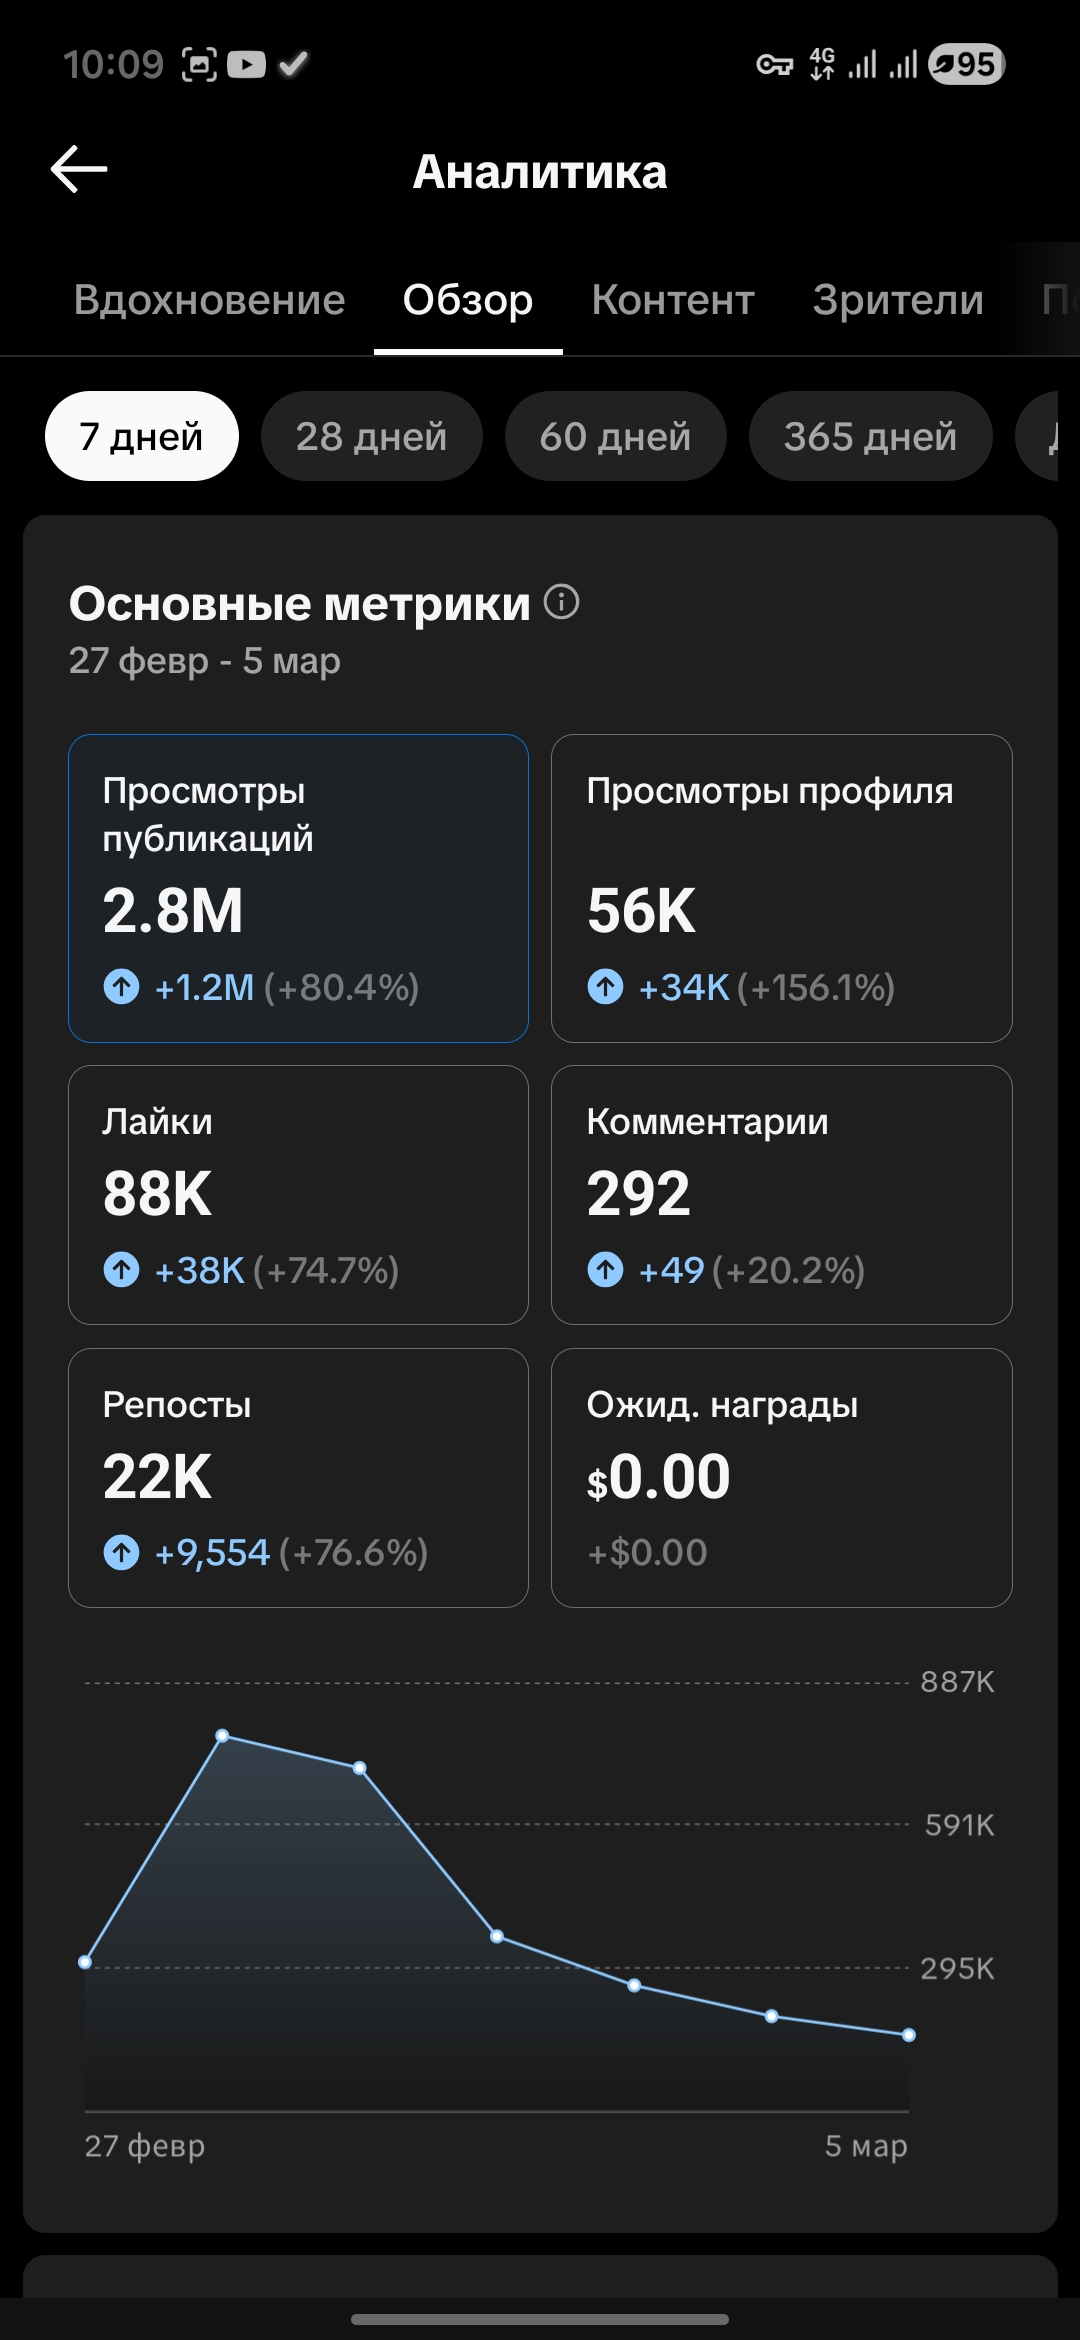The height and width of the screenshot is (2340, 1080).
Task: Open the Вдохновение tab
Action: pos(209,300)
